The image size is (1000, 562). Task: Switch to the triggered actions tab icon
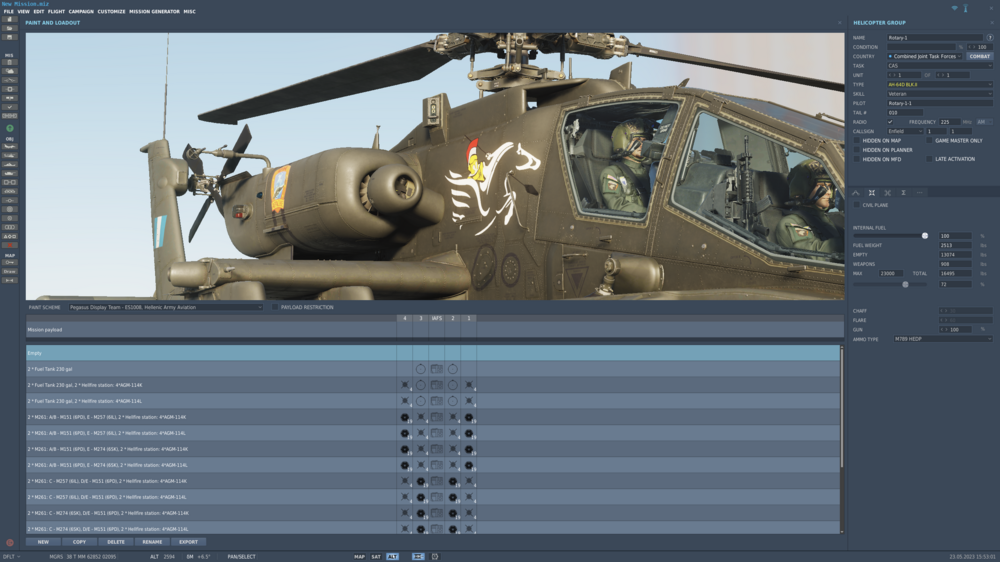[x=888, y=193]
